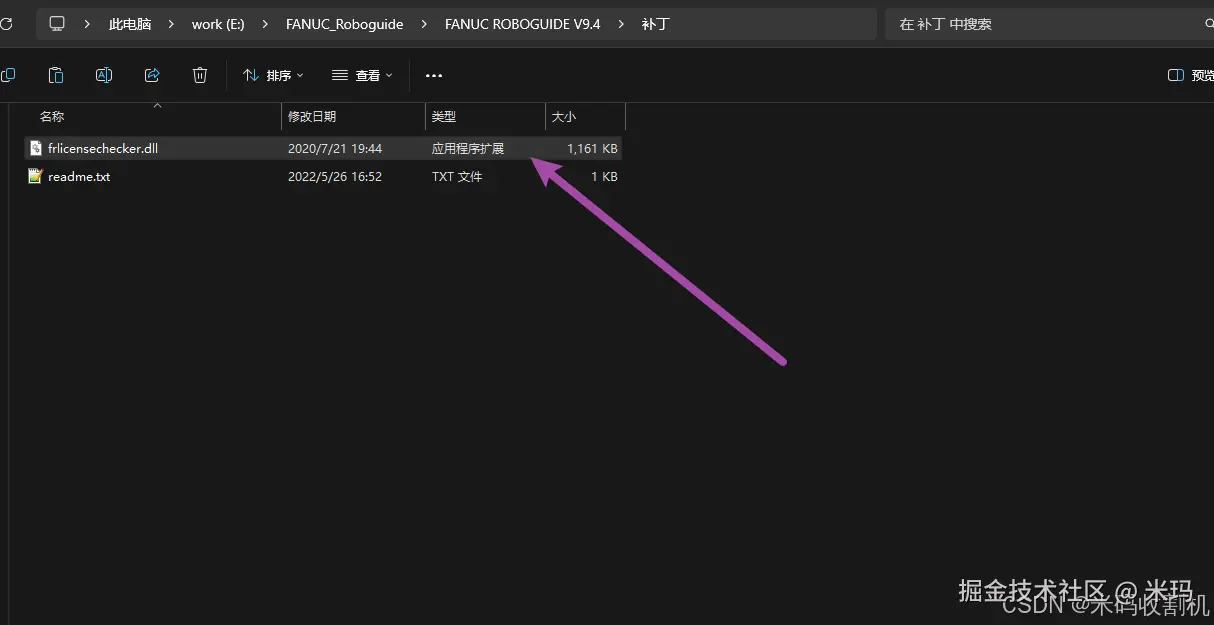
Task: Expand chevron after work (E:) in breadcrumb
Action: pyautogui.click(x=265, y=24)
